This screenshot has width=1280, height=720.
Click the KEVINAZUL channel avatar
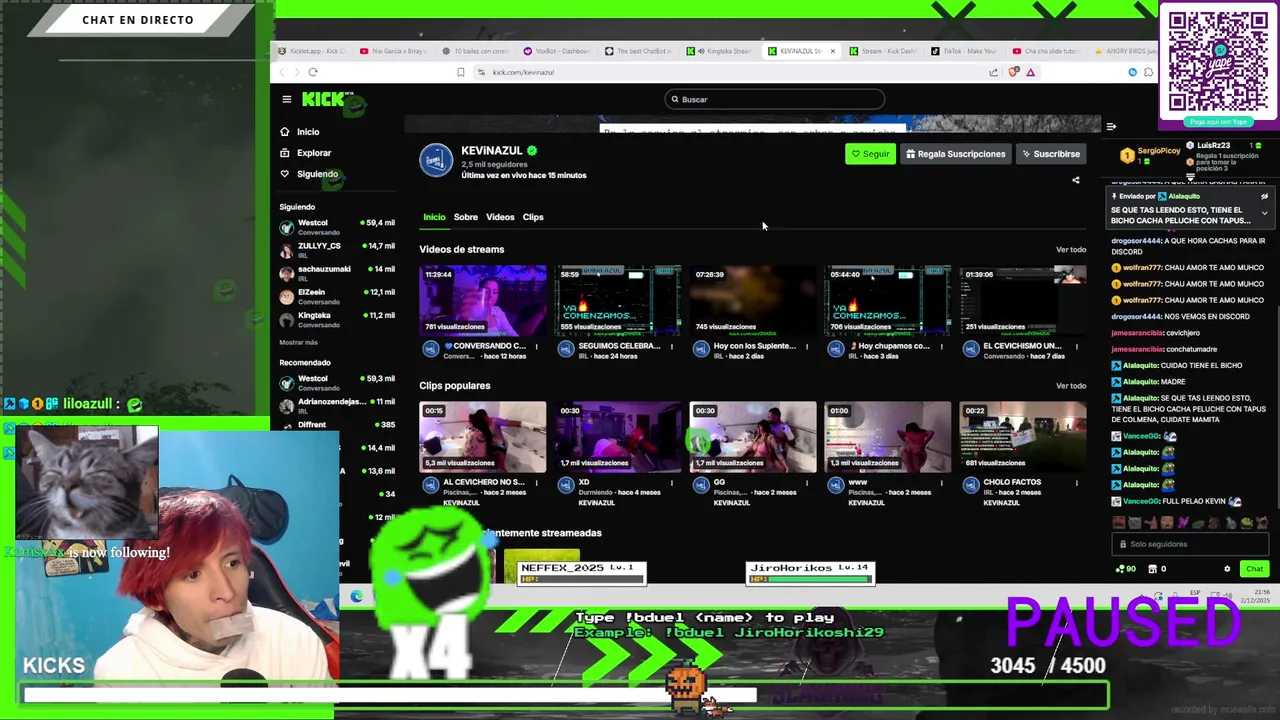click(x=436, y=160)
